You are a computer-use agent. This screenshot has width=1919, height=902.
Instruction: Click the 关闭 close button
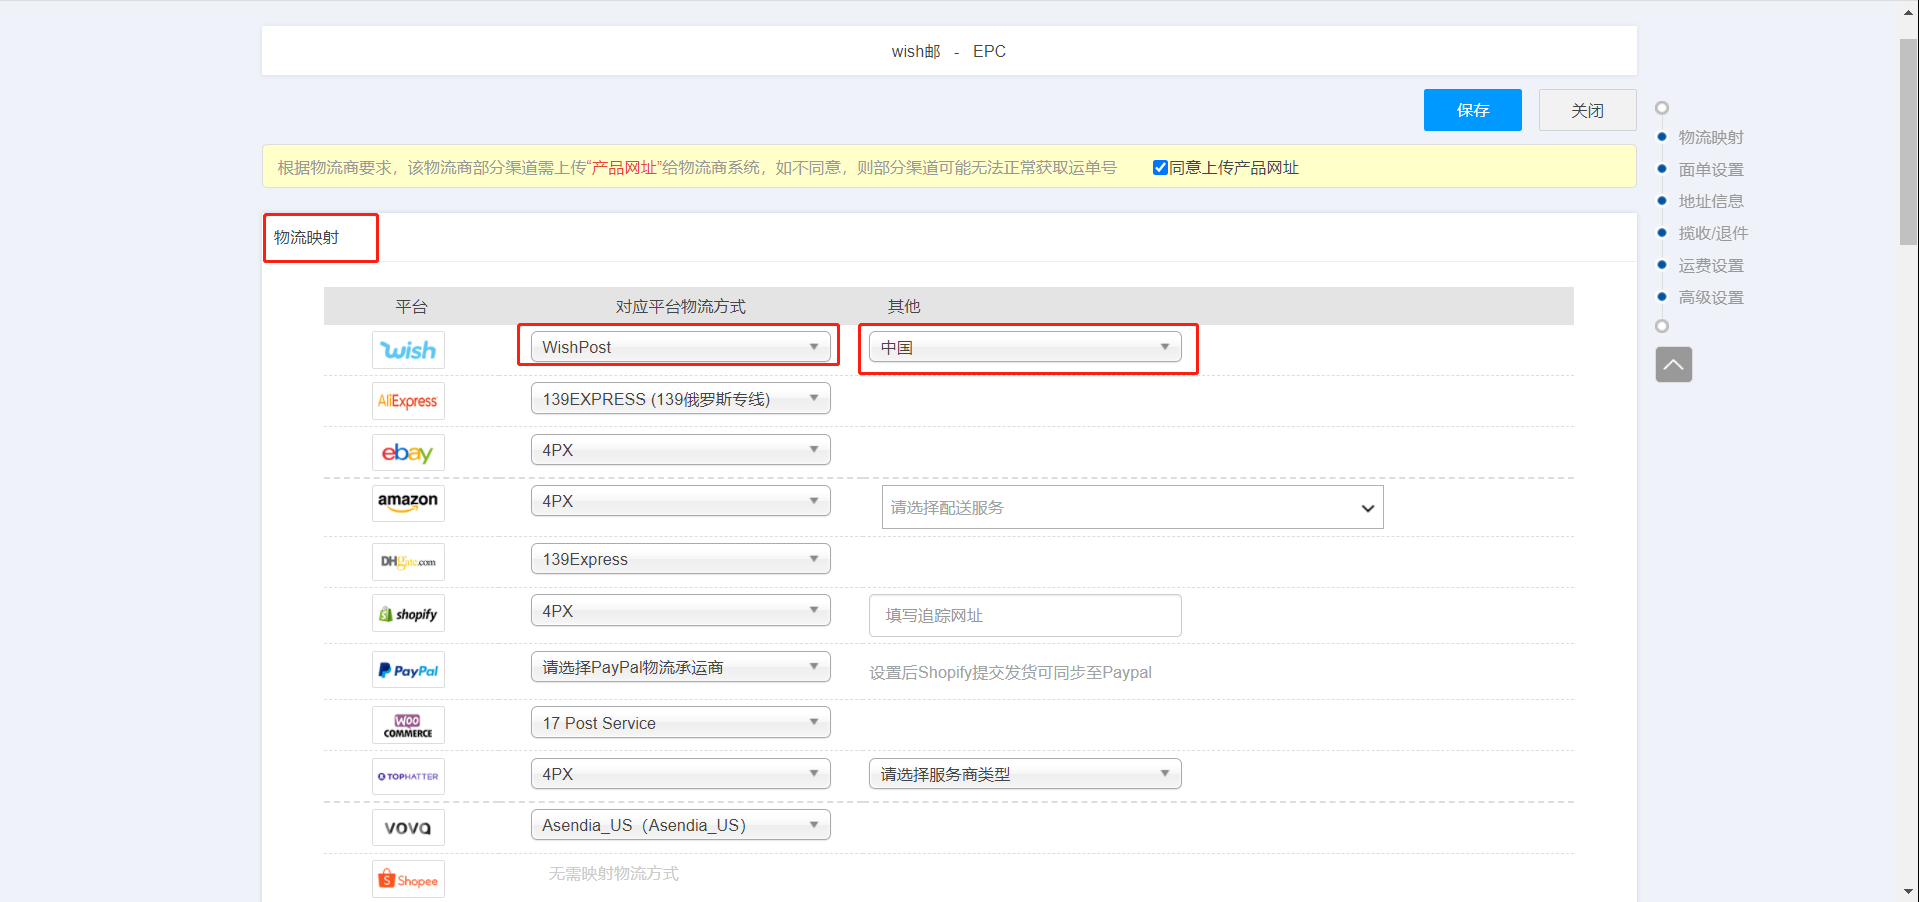click(1587, 110)
